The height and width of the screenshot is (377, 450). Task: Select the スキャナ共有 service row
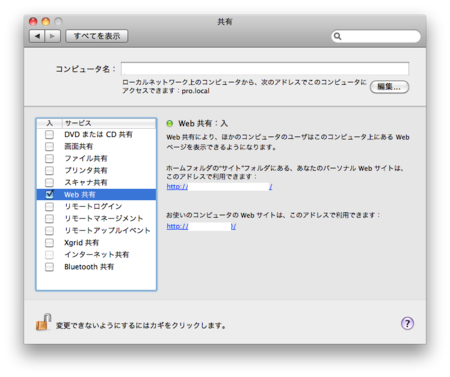[96, 182]
